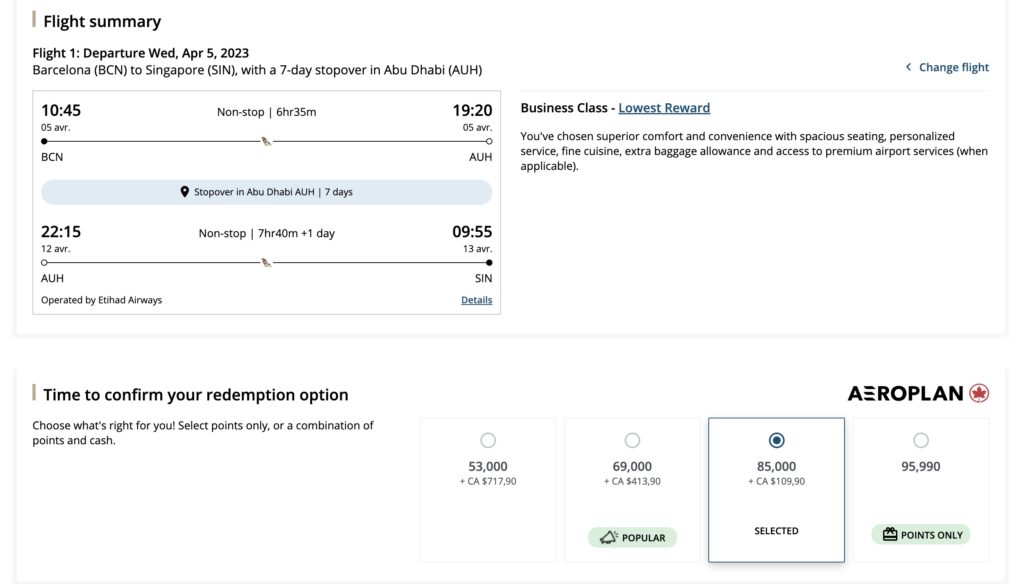Image resolution: width=1024 pixels, height=584 pixels.
Task: Open the Lowest Reward link
Action: pyautogui.click(x=665, y=106)
